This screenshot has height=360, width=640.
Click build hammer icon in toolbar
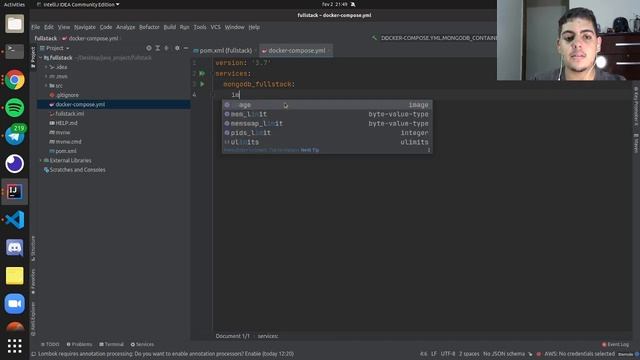pos(374,38)
